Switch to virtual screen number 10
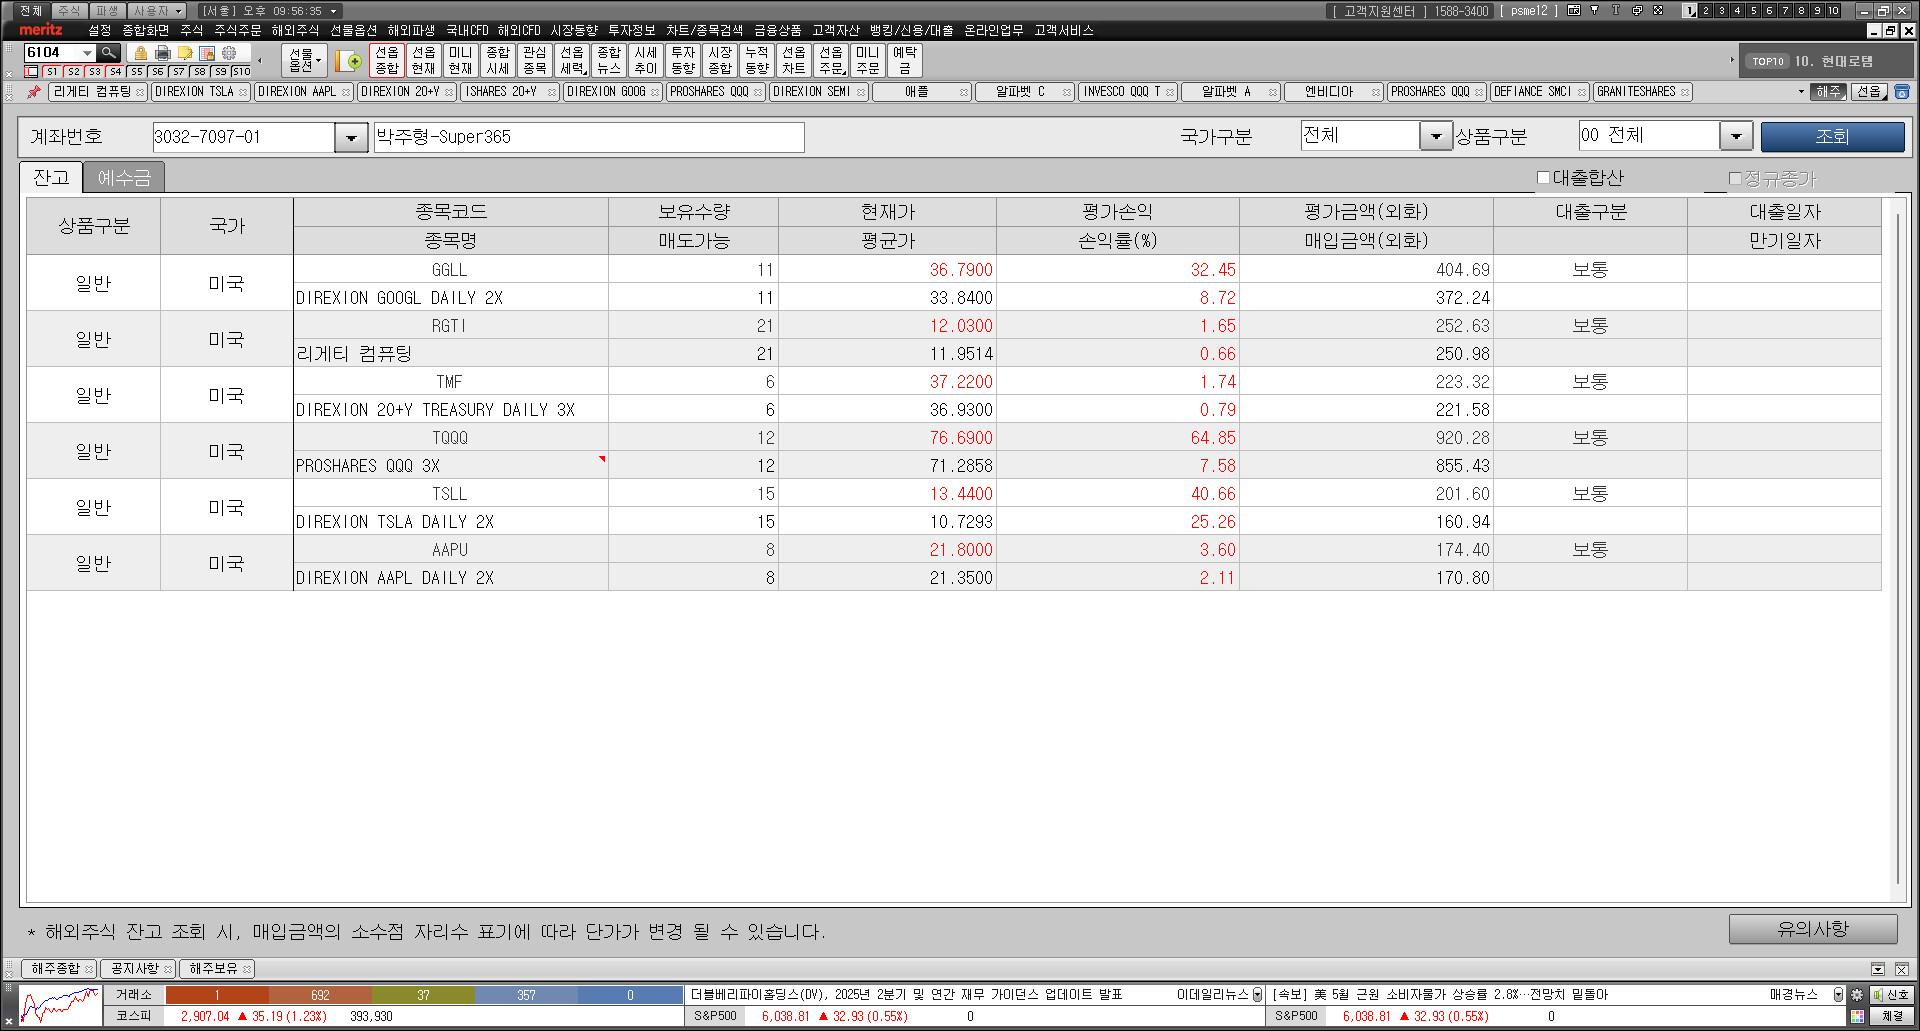Viewport: 1920px width, 1031px height. pos(1834,11)
